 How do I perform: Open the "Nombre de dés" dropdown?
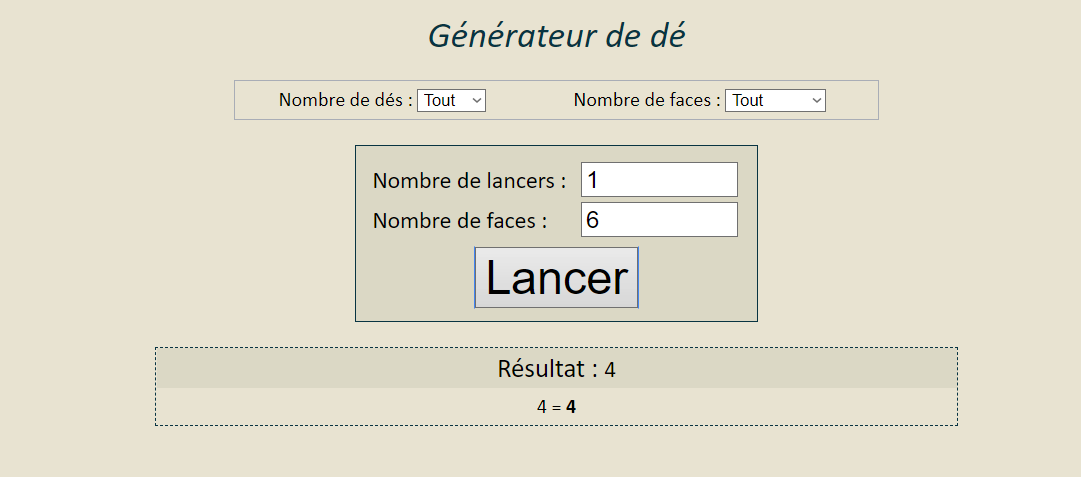click(451, 100)
